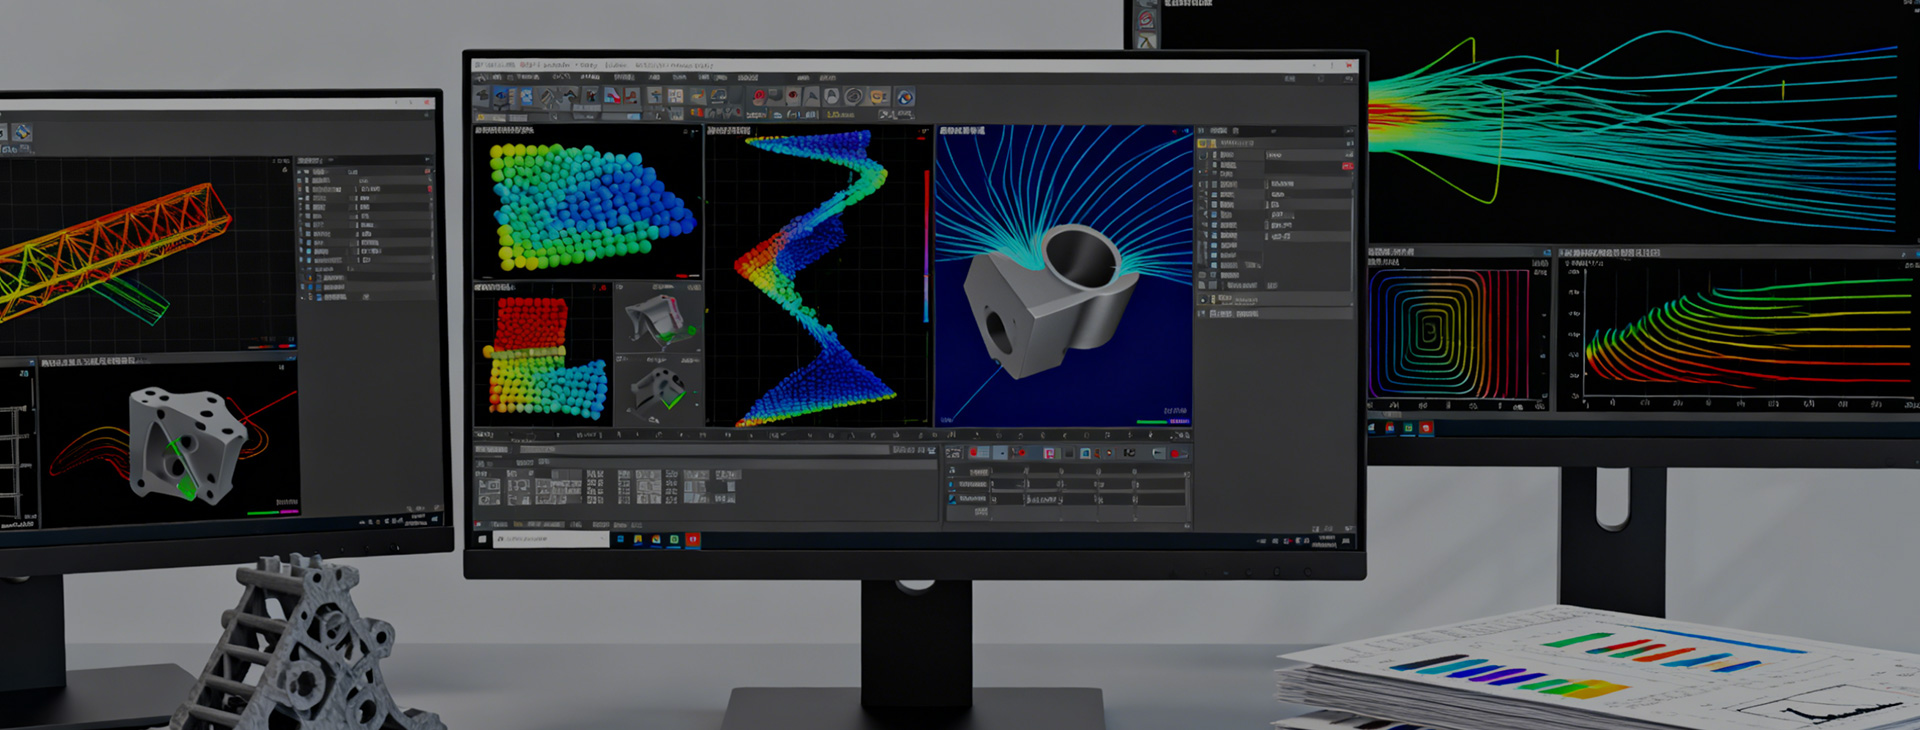Select the bracket 3D model thumbnail

657,318
